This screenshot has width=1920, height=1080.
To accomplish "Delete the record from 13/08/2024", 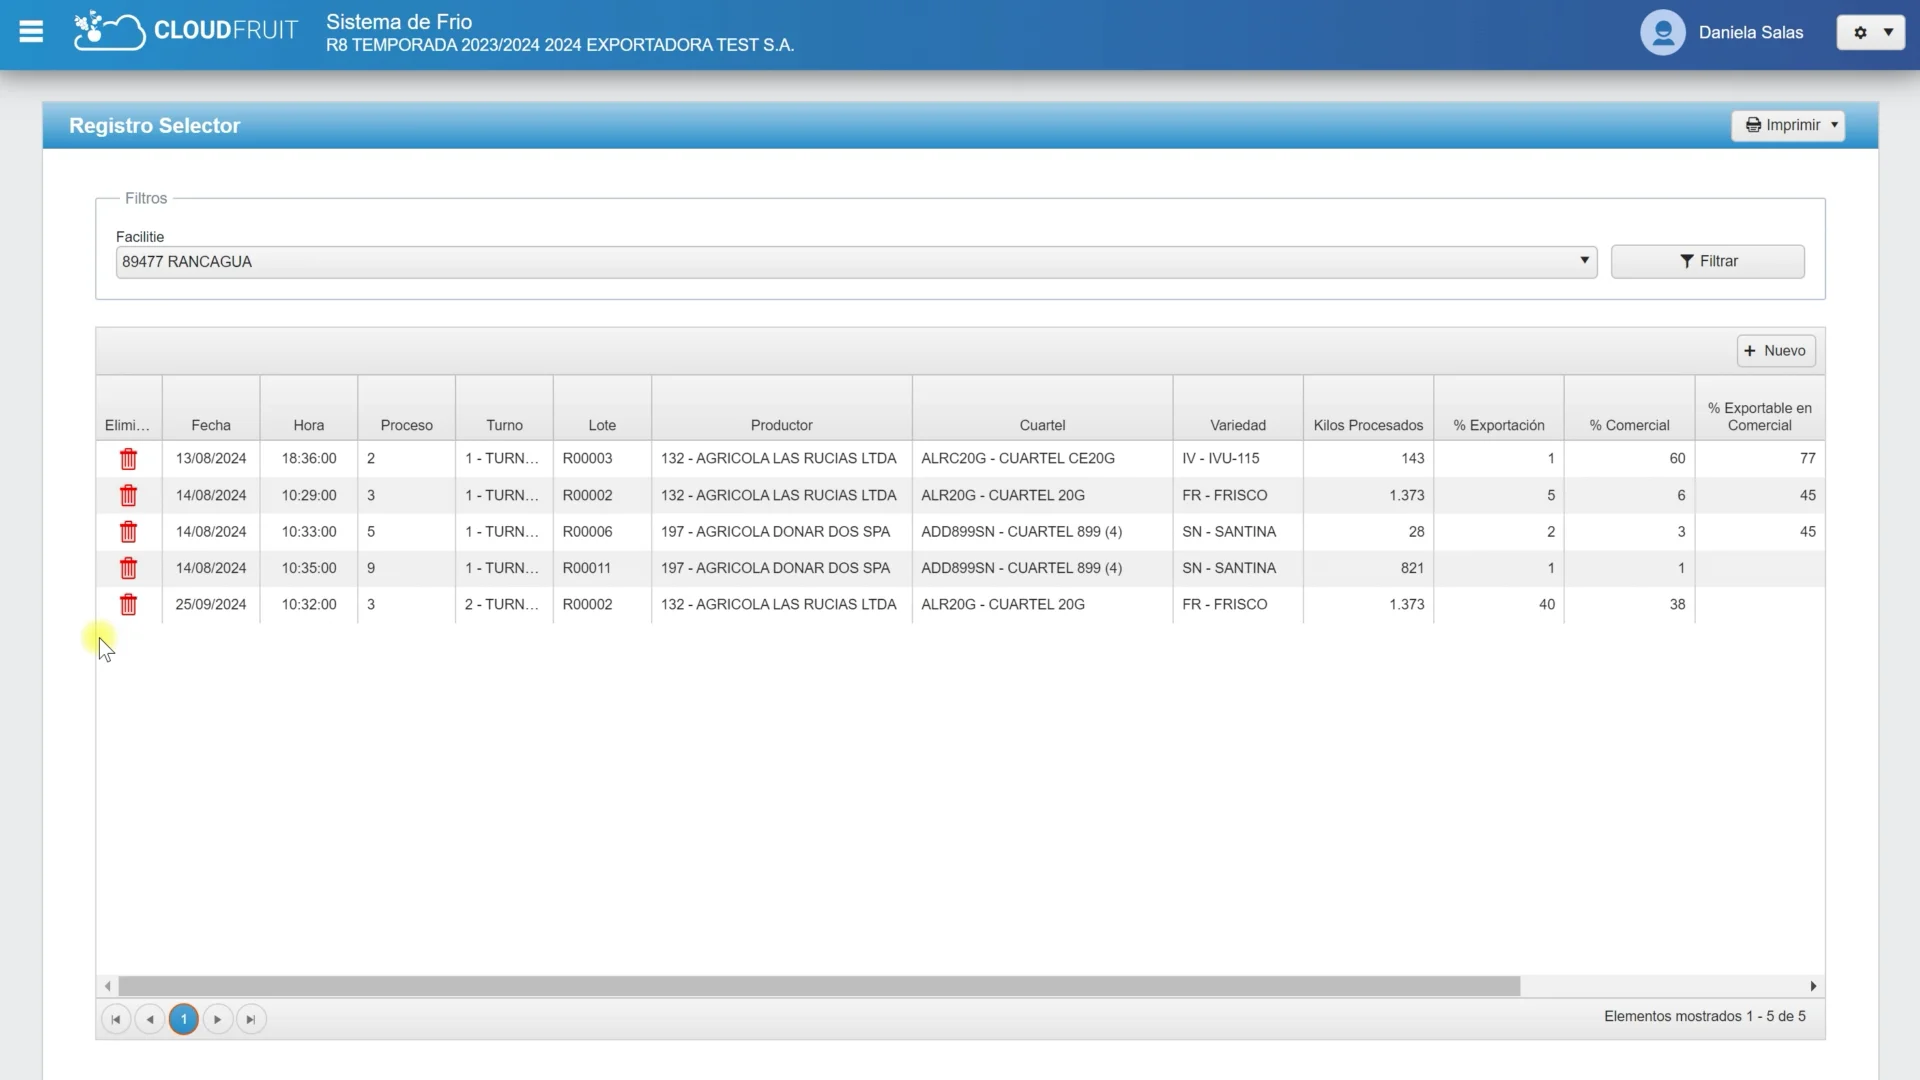I will pyautogui.click(x=129, y=458).
